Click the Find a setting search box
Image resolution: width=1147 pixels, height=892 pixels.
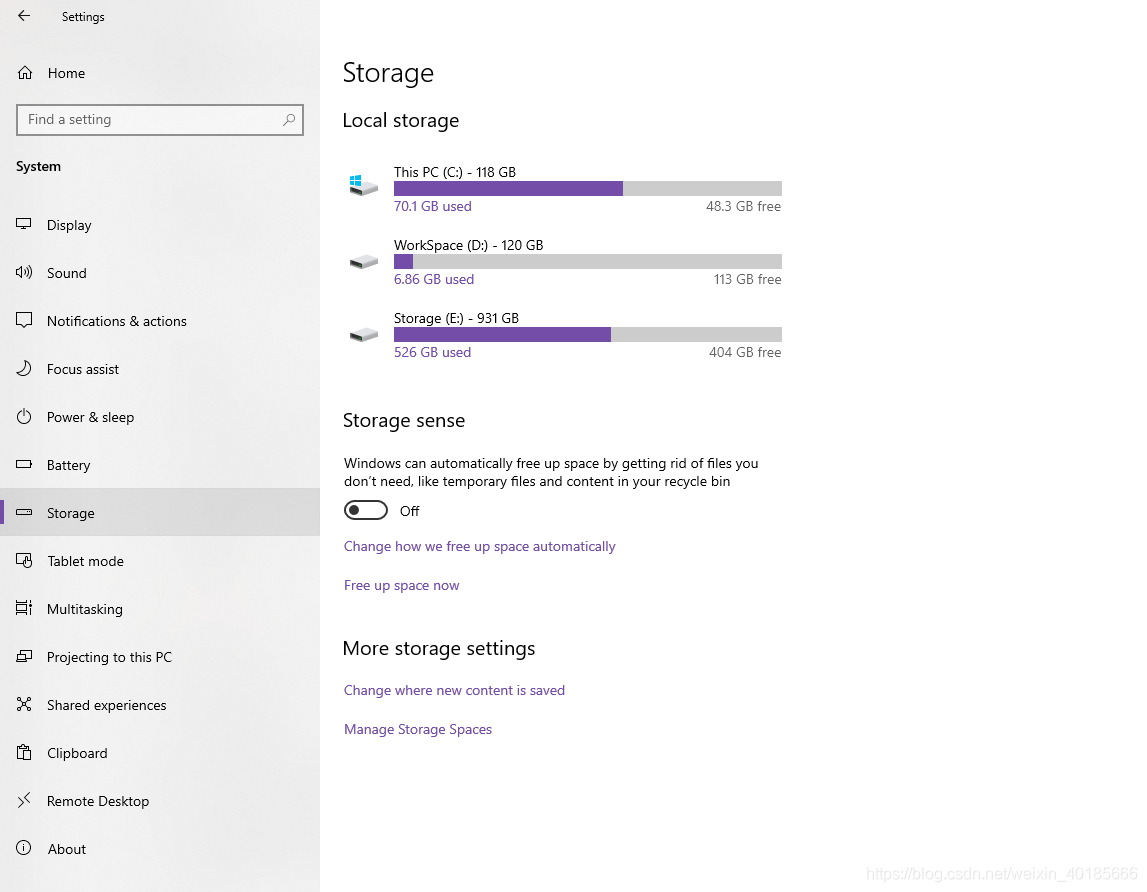(x=159, y=119)
